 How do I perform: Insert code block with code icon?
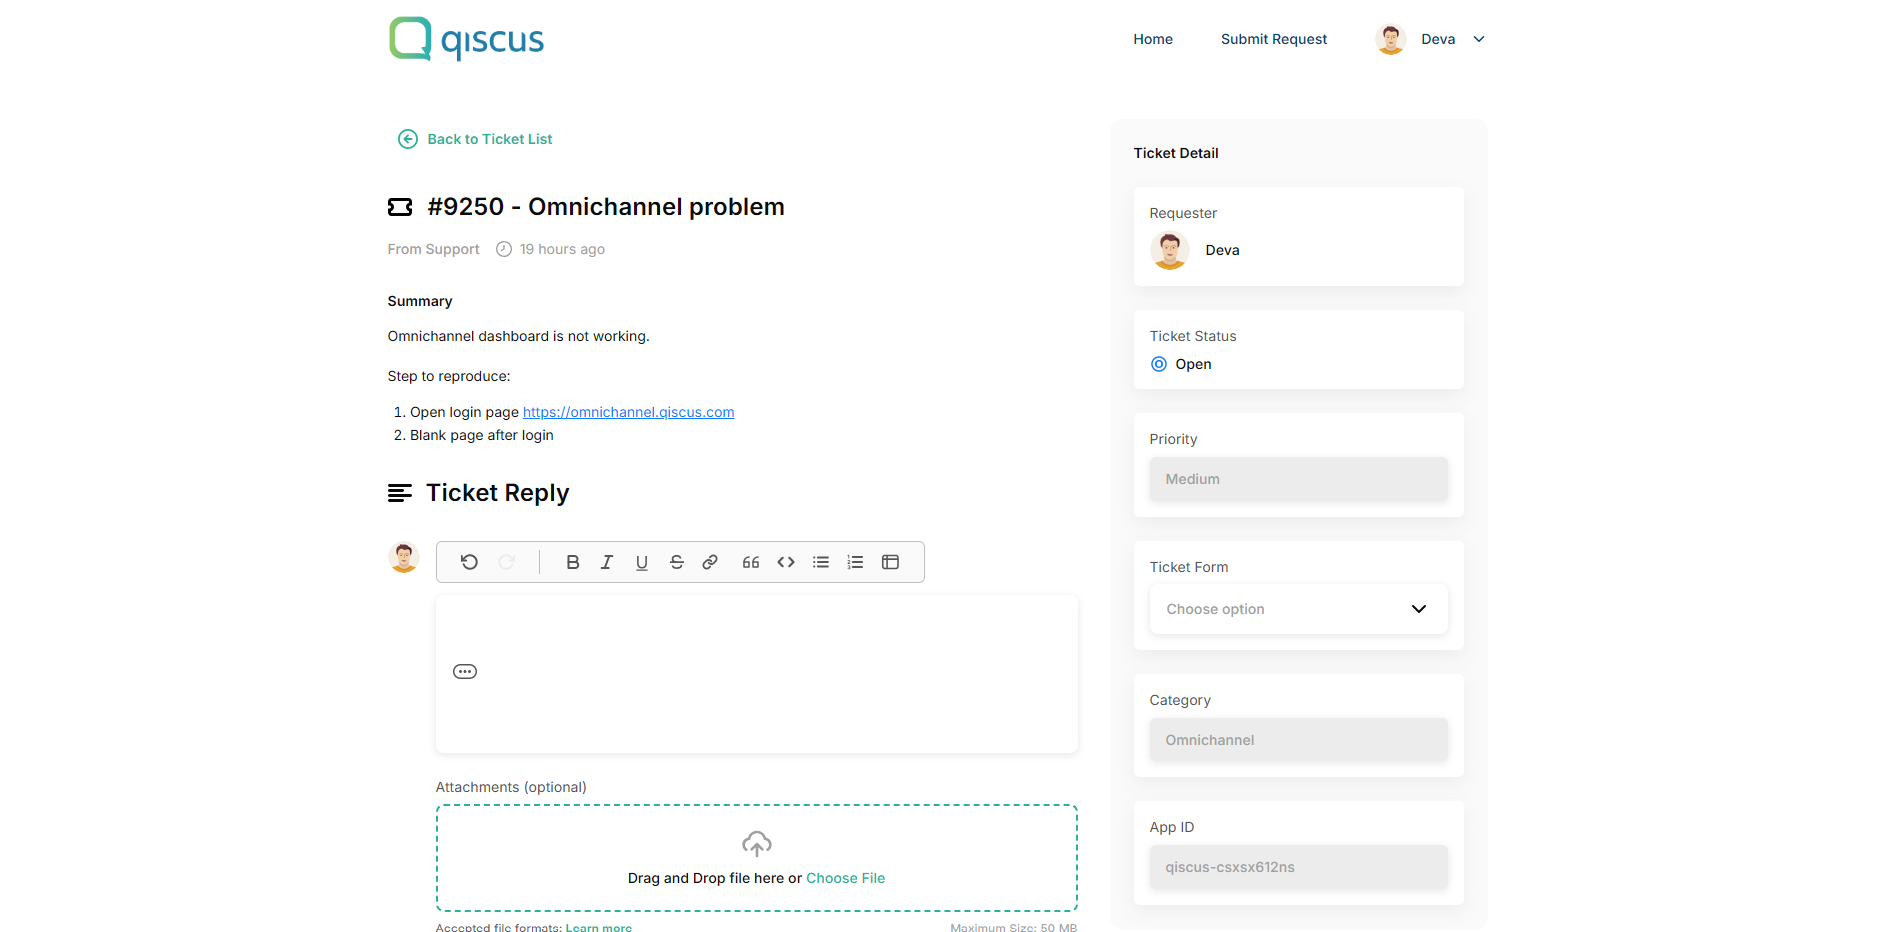click(786, 562)
